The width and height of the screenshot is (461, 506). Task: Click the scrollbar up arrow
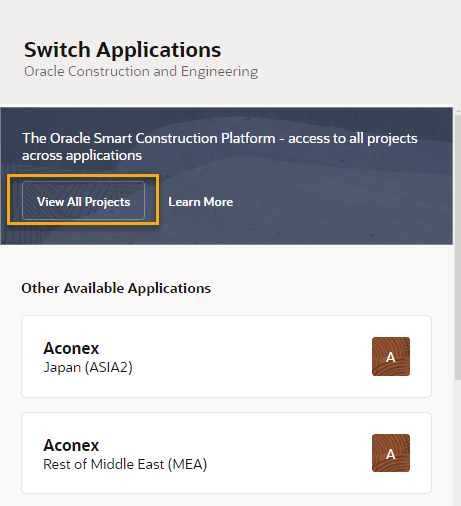(x=457, y=110)
